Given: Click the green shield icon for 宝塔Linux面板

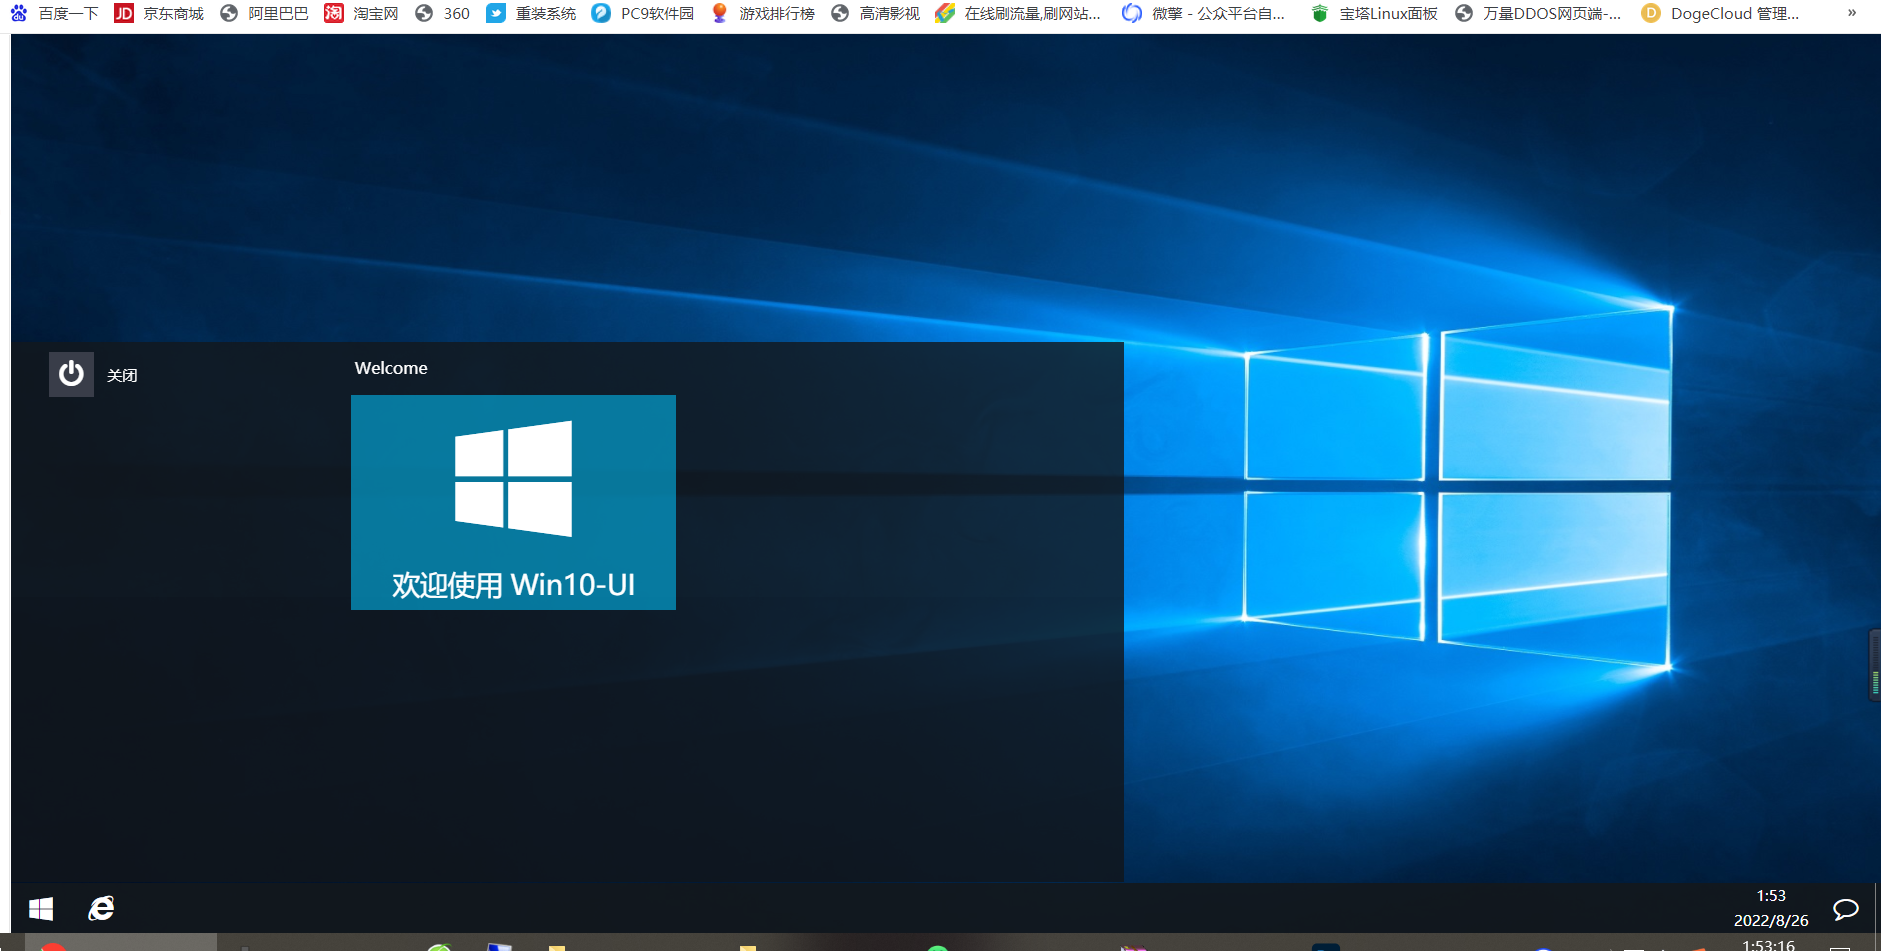Looking at the screenshot, I should point(1319,13).
